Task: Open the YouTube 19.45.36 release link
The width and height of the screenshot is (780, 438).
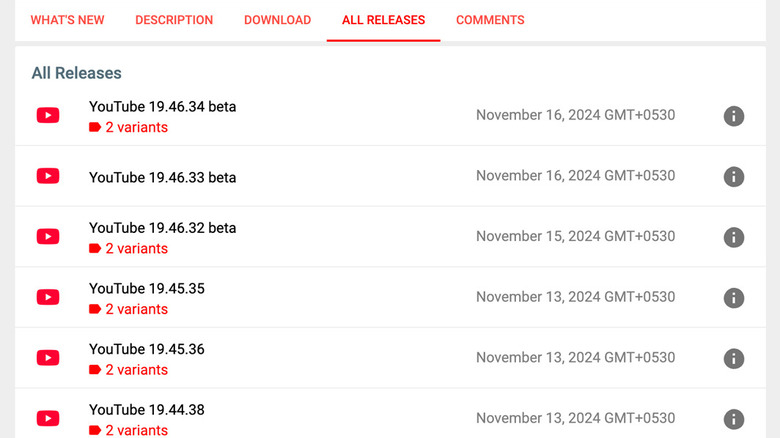Action: (146, 349)
